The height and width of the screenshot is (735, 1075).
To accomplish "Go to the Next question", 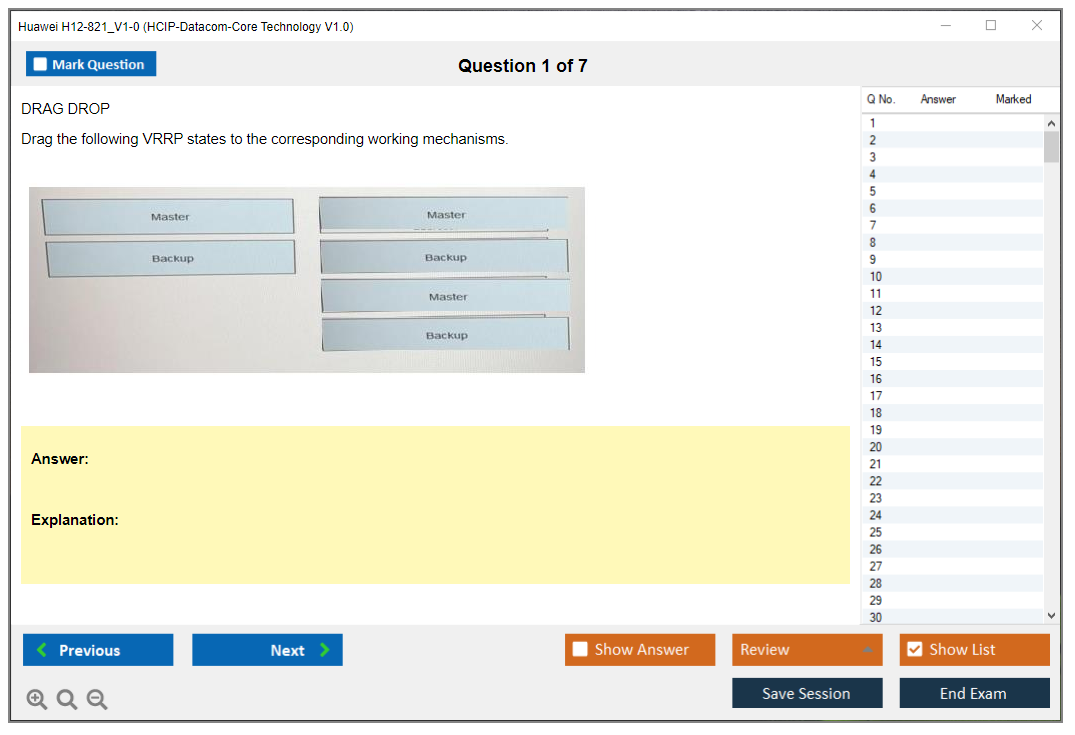I will coord(267,650).
